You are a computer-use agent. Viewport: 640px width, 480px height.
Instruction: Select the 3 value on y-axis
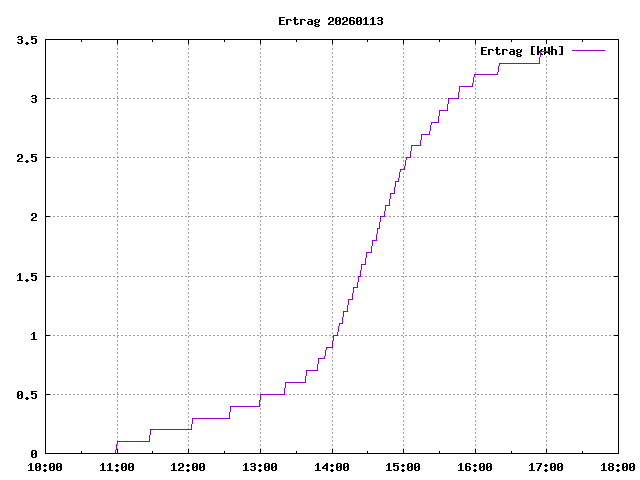(x=34, y=99)
